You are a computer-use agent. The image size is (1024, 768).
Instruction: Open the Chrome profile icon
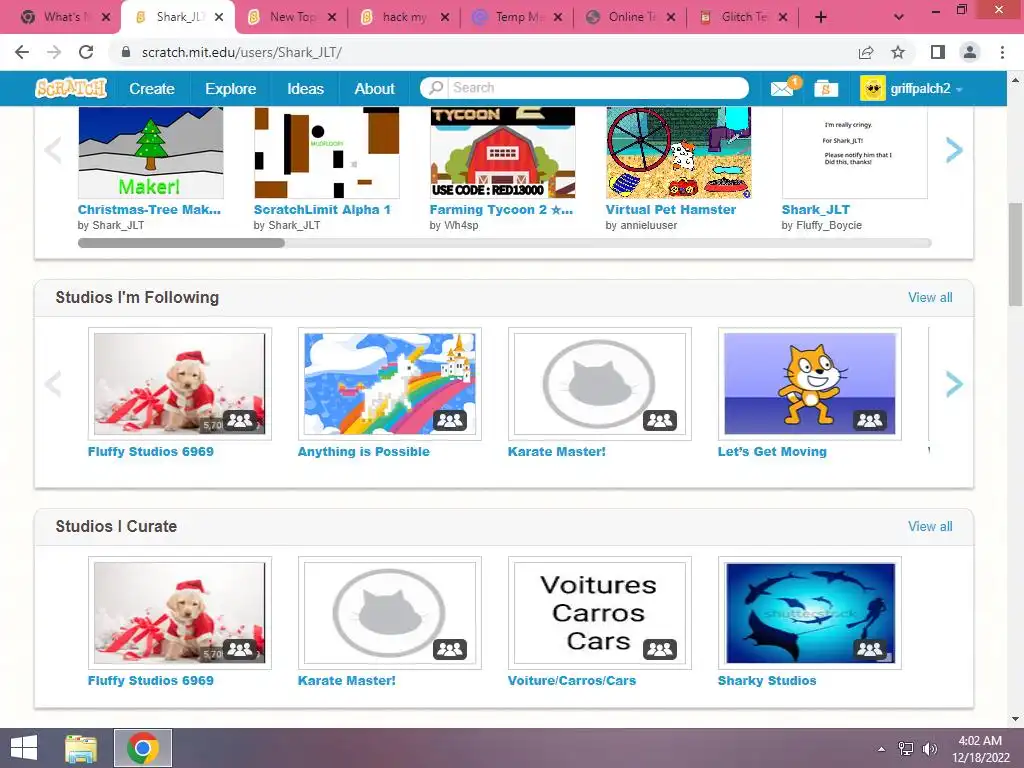970,52
